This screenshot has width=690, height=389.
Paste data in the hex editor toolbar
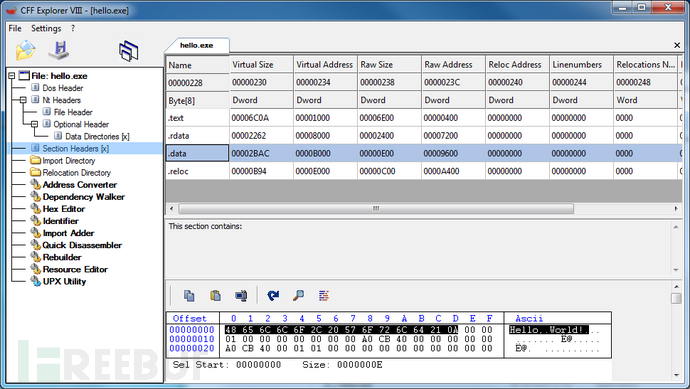coord(215,296)
